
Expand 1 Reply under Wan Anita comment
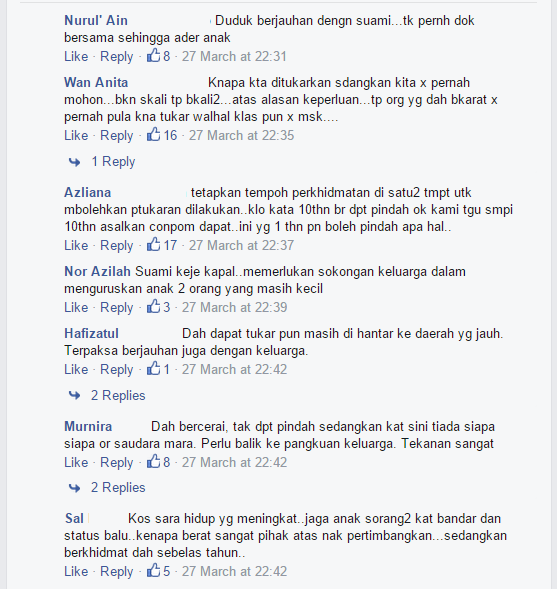[113, 162]
